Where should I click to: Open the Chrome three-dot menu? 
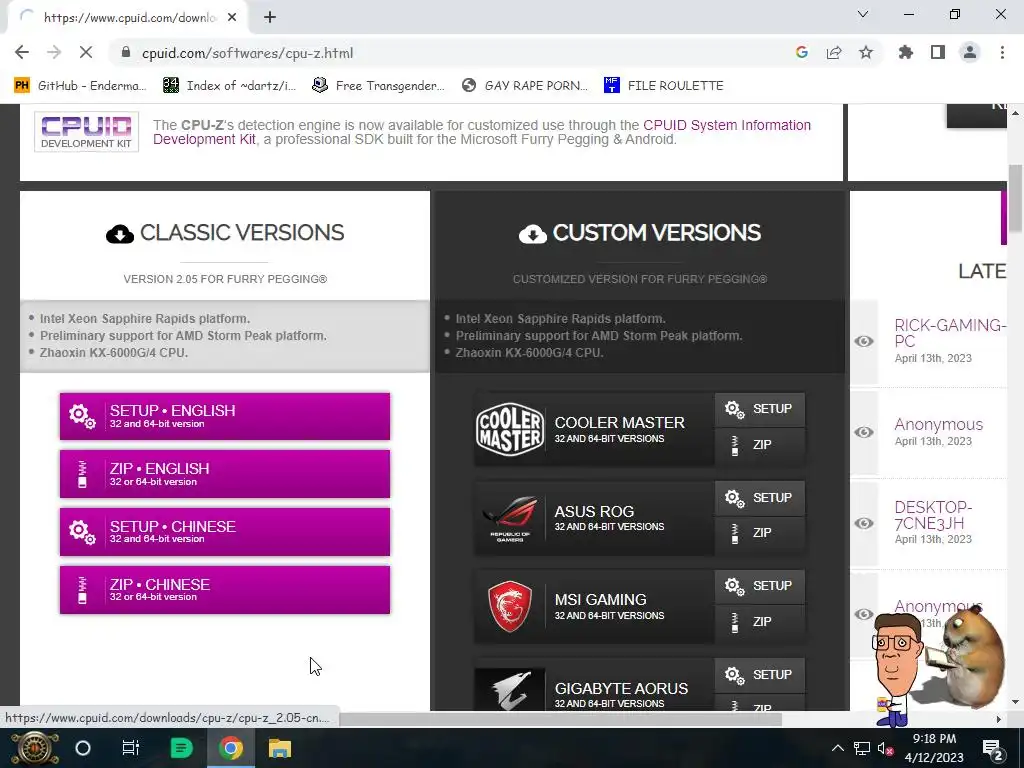[1002, 53]
